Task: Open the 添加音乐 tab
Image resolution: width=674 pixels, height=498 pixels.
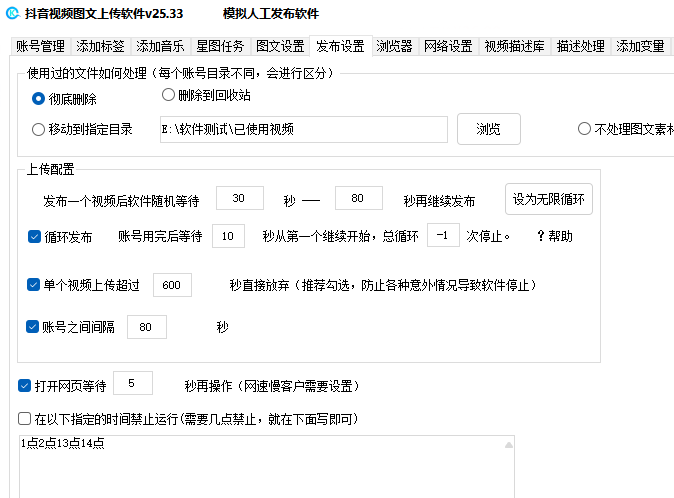Action: pos(160,46)
